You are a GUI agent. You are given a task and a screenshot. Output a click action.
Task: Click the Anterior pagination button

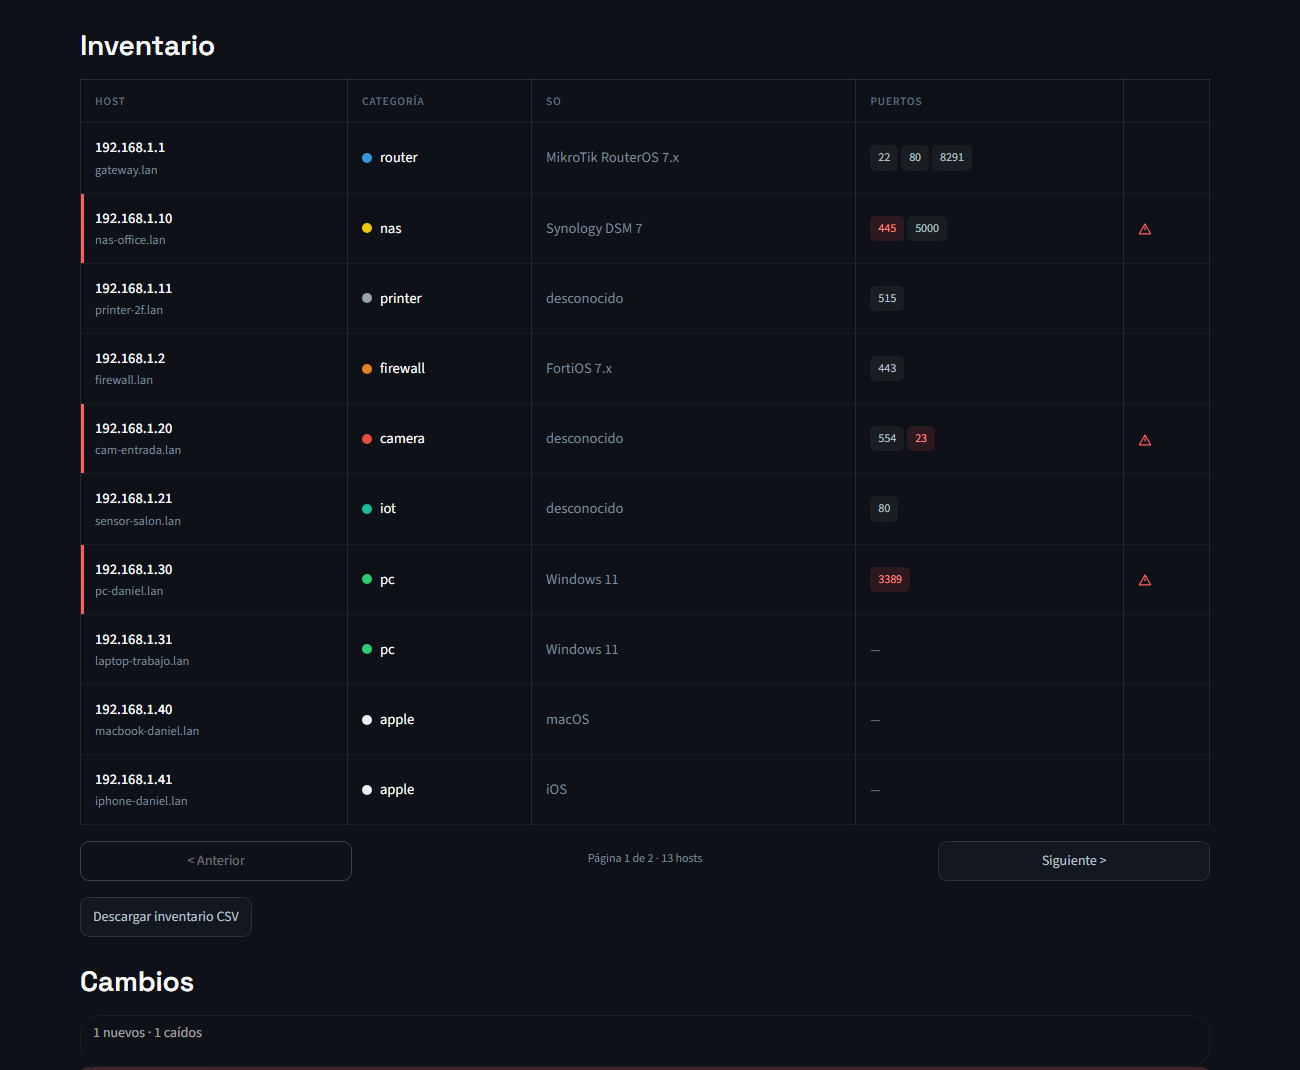click(x=216, y=861)
